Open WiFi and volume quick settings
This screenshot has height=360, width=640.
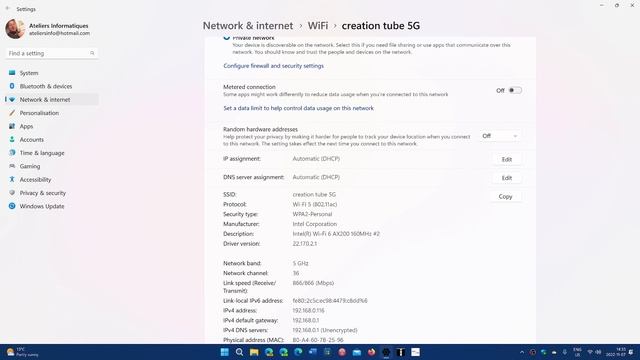pyautogui.click(x=594, y=352)
